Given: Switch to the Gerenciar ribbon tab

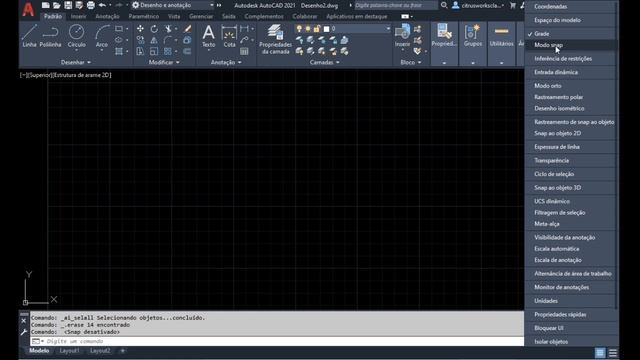Looking at the screenshot, I should tap(201, 17).
